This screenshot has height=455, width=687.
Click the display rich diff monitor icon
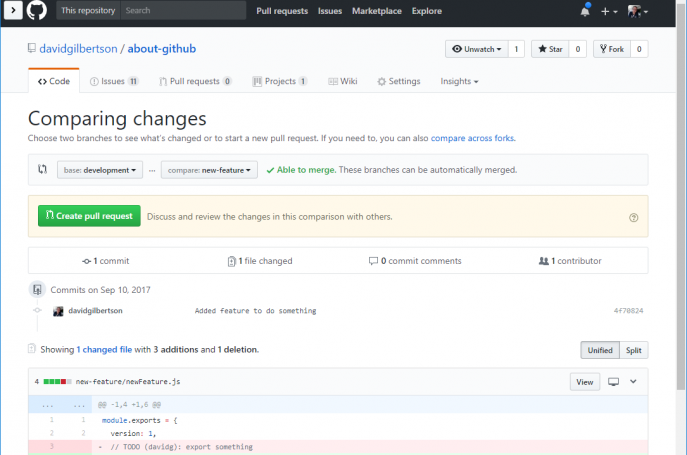pos(613,381)
